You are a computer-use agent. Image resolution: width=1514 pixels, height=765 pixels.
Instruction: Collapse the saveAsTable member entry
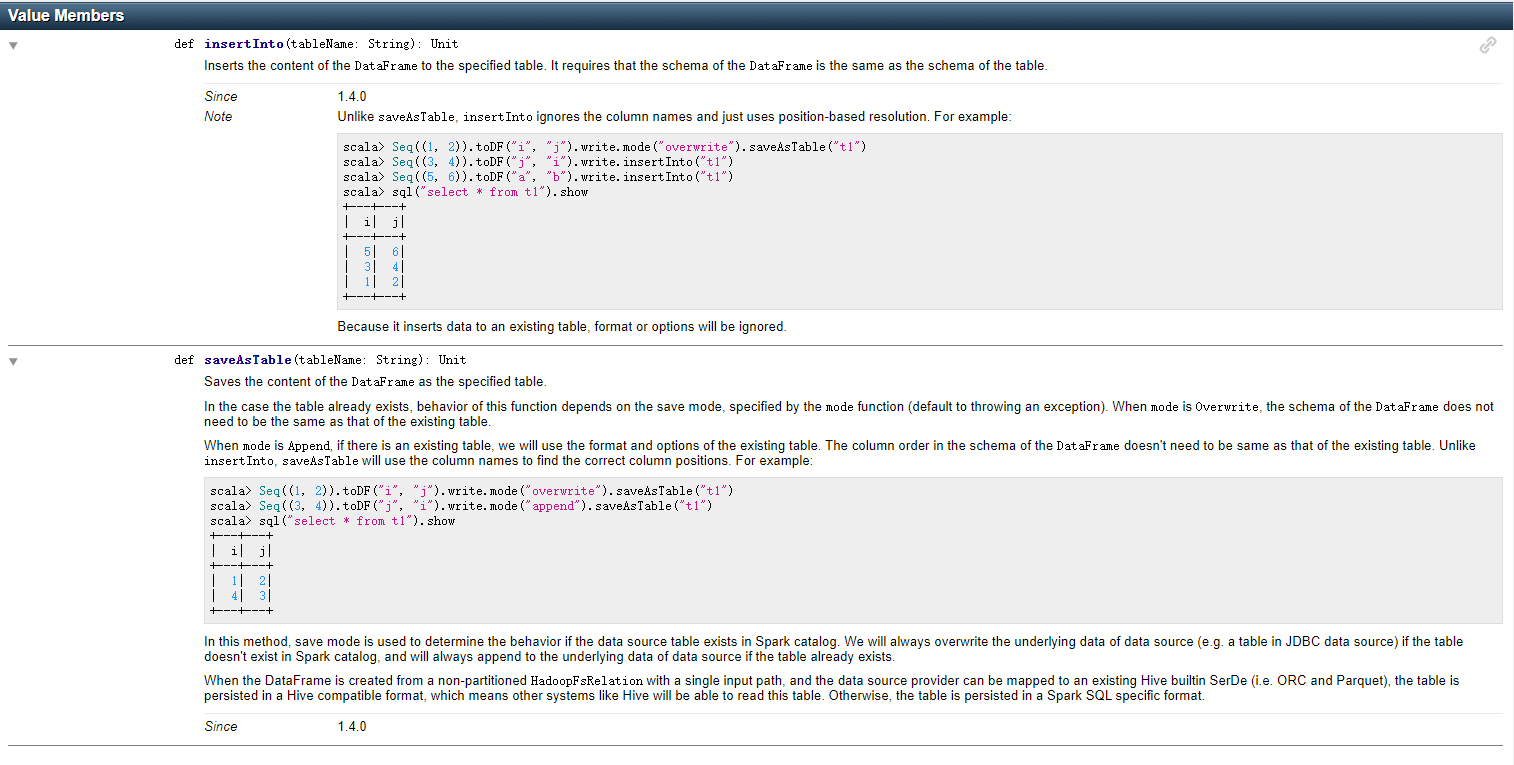click(x=12, y=360)
